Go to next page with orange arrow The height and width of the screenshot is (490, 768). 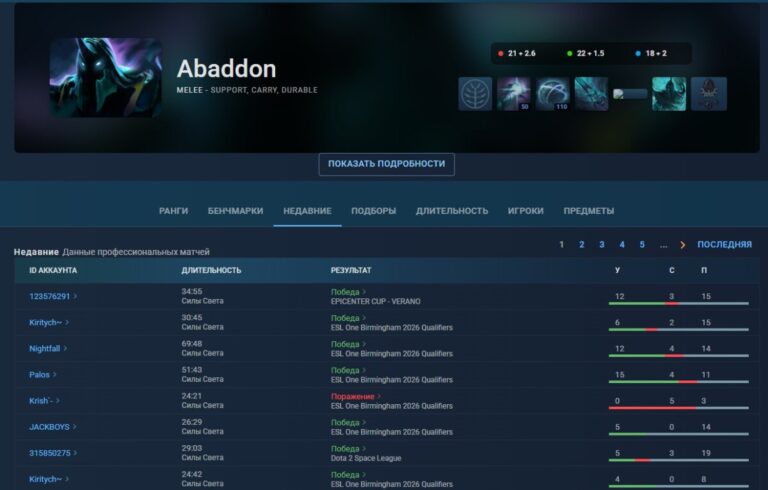coord(683,245)
